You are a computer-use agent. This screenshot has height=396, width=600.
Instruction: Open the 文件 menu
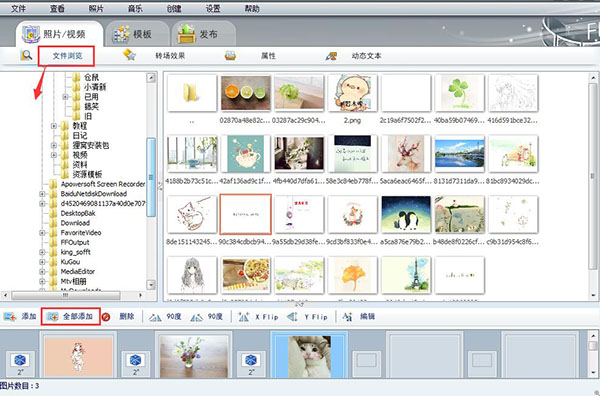[18, 8]
